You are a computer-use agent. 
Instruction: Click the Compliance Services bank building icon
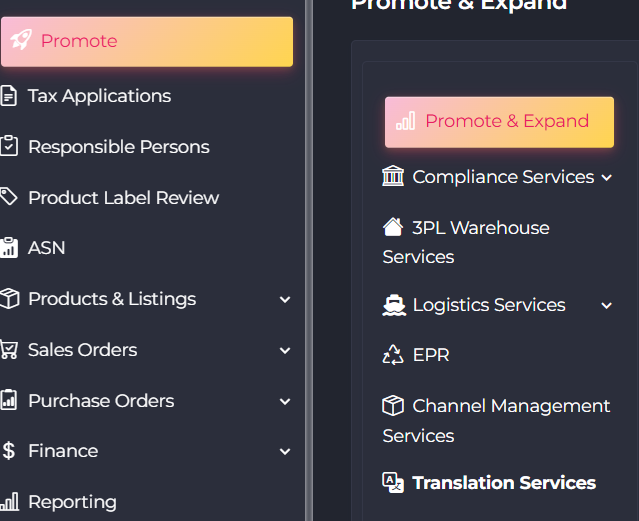point(393,177)
